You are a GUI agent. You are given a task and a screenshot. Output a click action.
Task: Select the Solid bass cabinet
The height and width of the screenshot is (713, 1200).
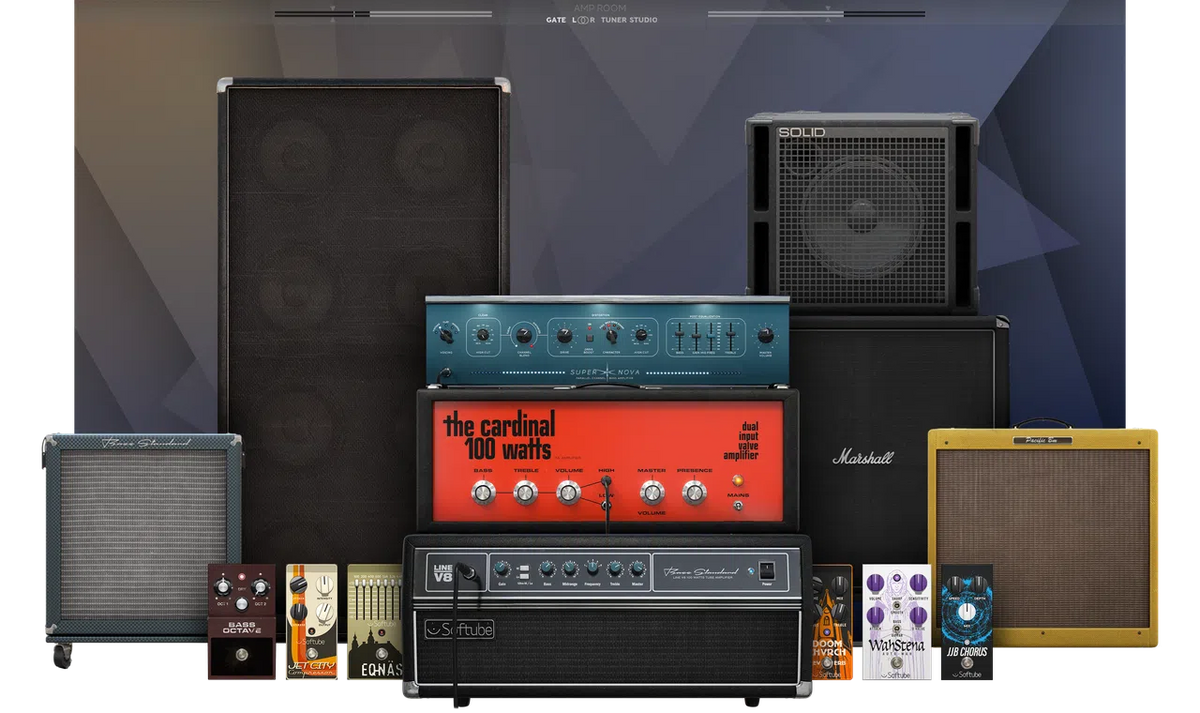tap(858, 215)
